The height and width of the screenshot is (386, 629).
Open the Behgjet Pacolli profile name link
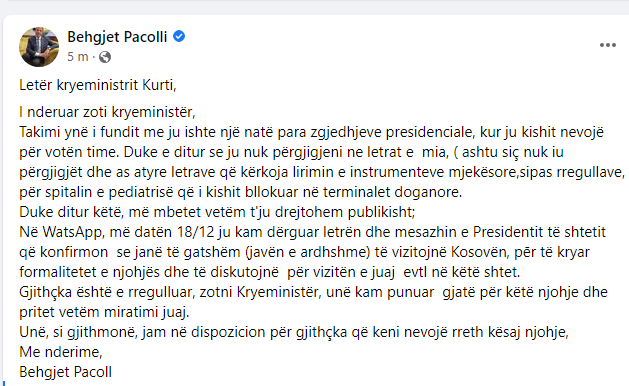[x=117, y=37]
